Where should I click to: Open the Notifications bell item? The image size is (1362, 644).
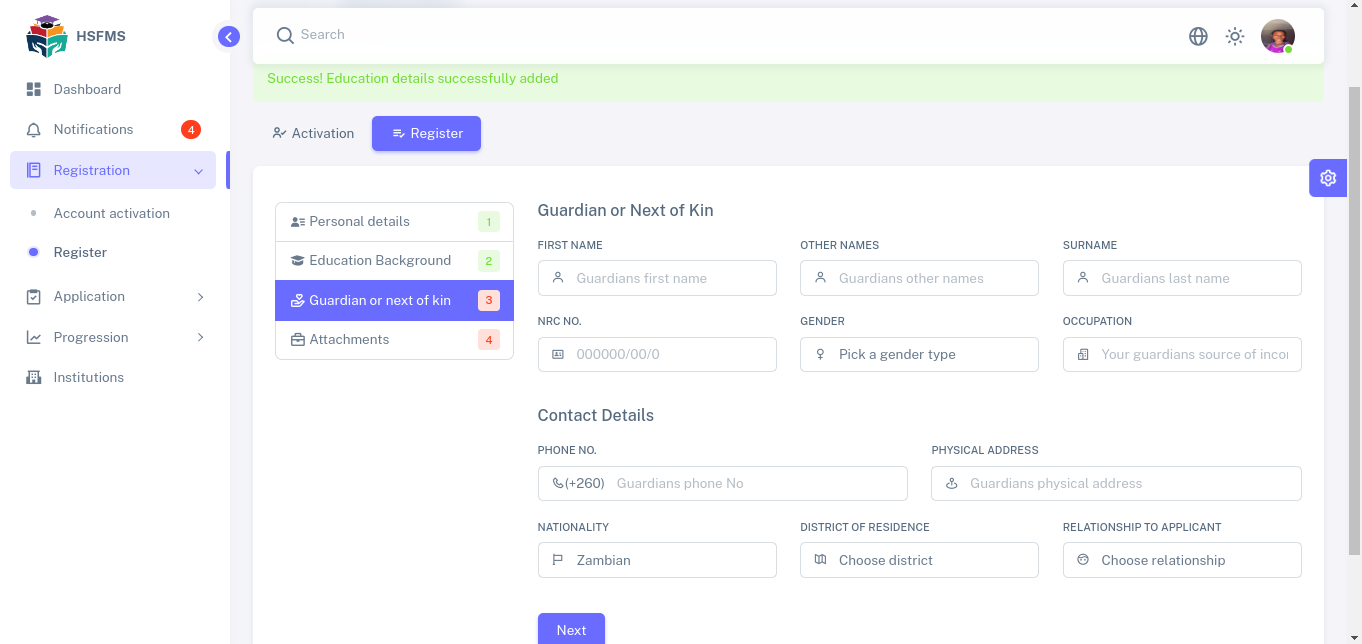coord(93,130)
